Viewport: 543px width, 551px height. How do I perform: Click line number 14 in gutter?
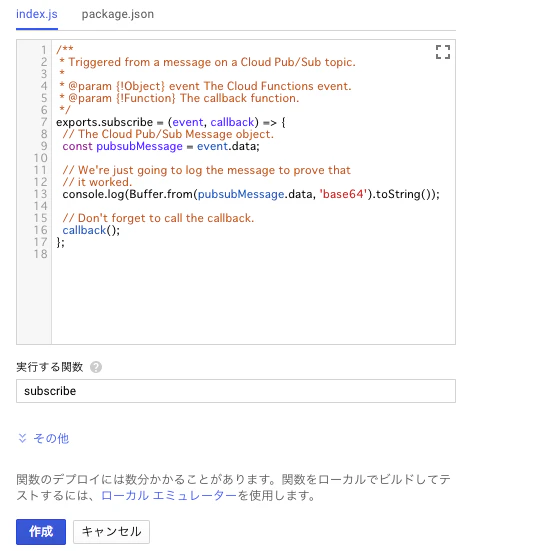[40, 206]
